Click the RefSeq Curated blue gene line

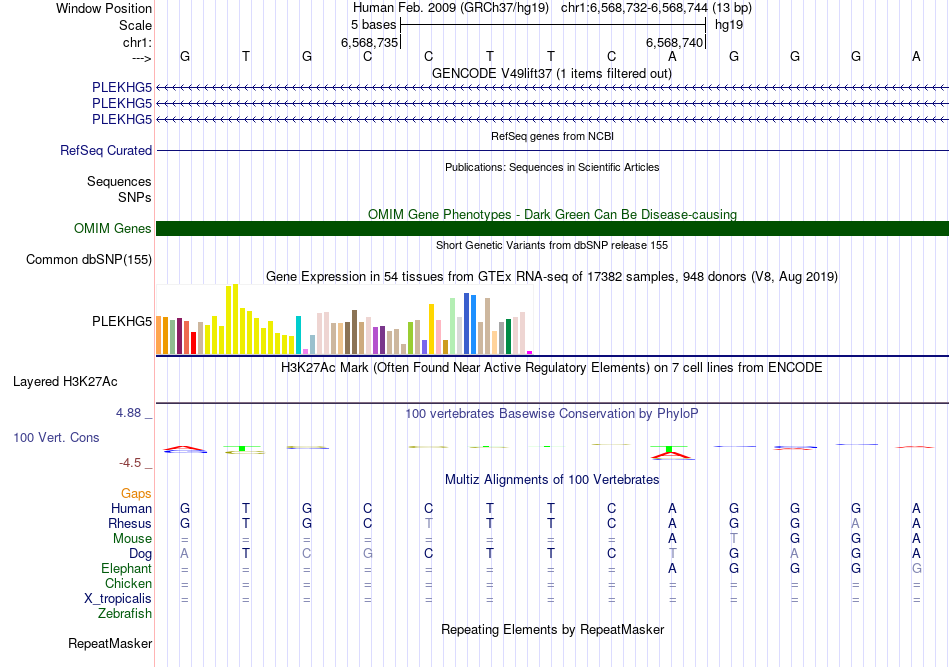(x=552, y=150)
